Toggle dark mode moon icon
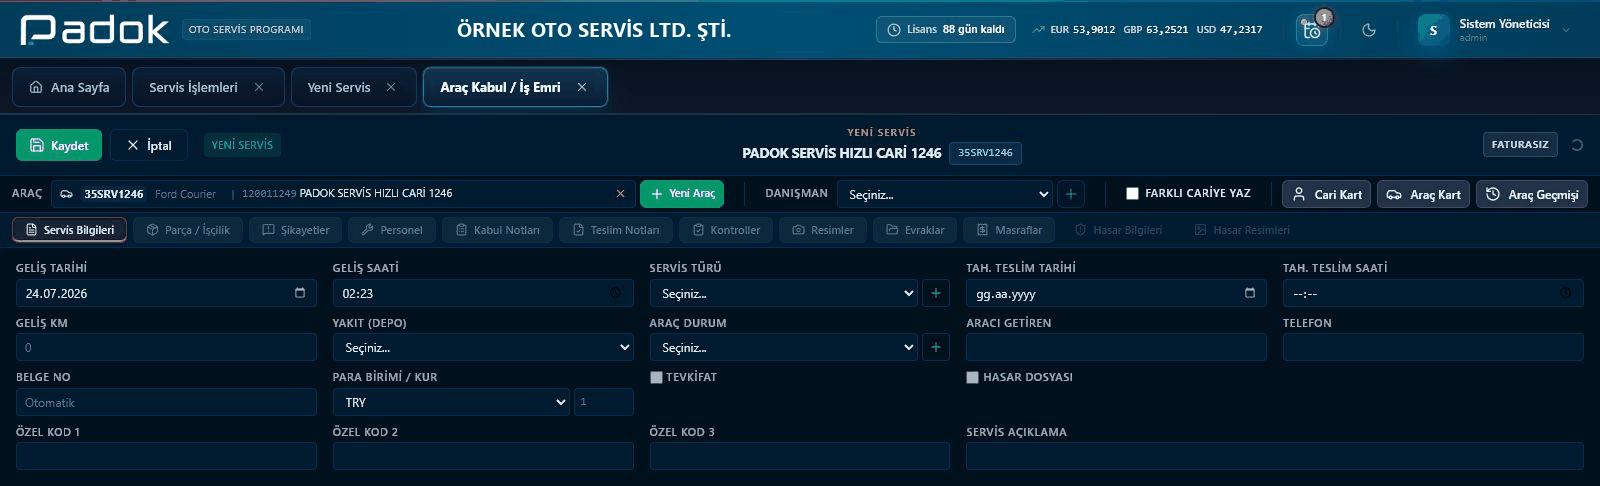The image size is (1600, 486). [1369, 30]
